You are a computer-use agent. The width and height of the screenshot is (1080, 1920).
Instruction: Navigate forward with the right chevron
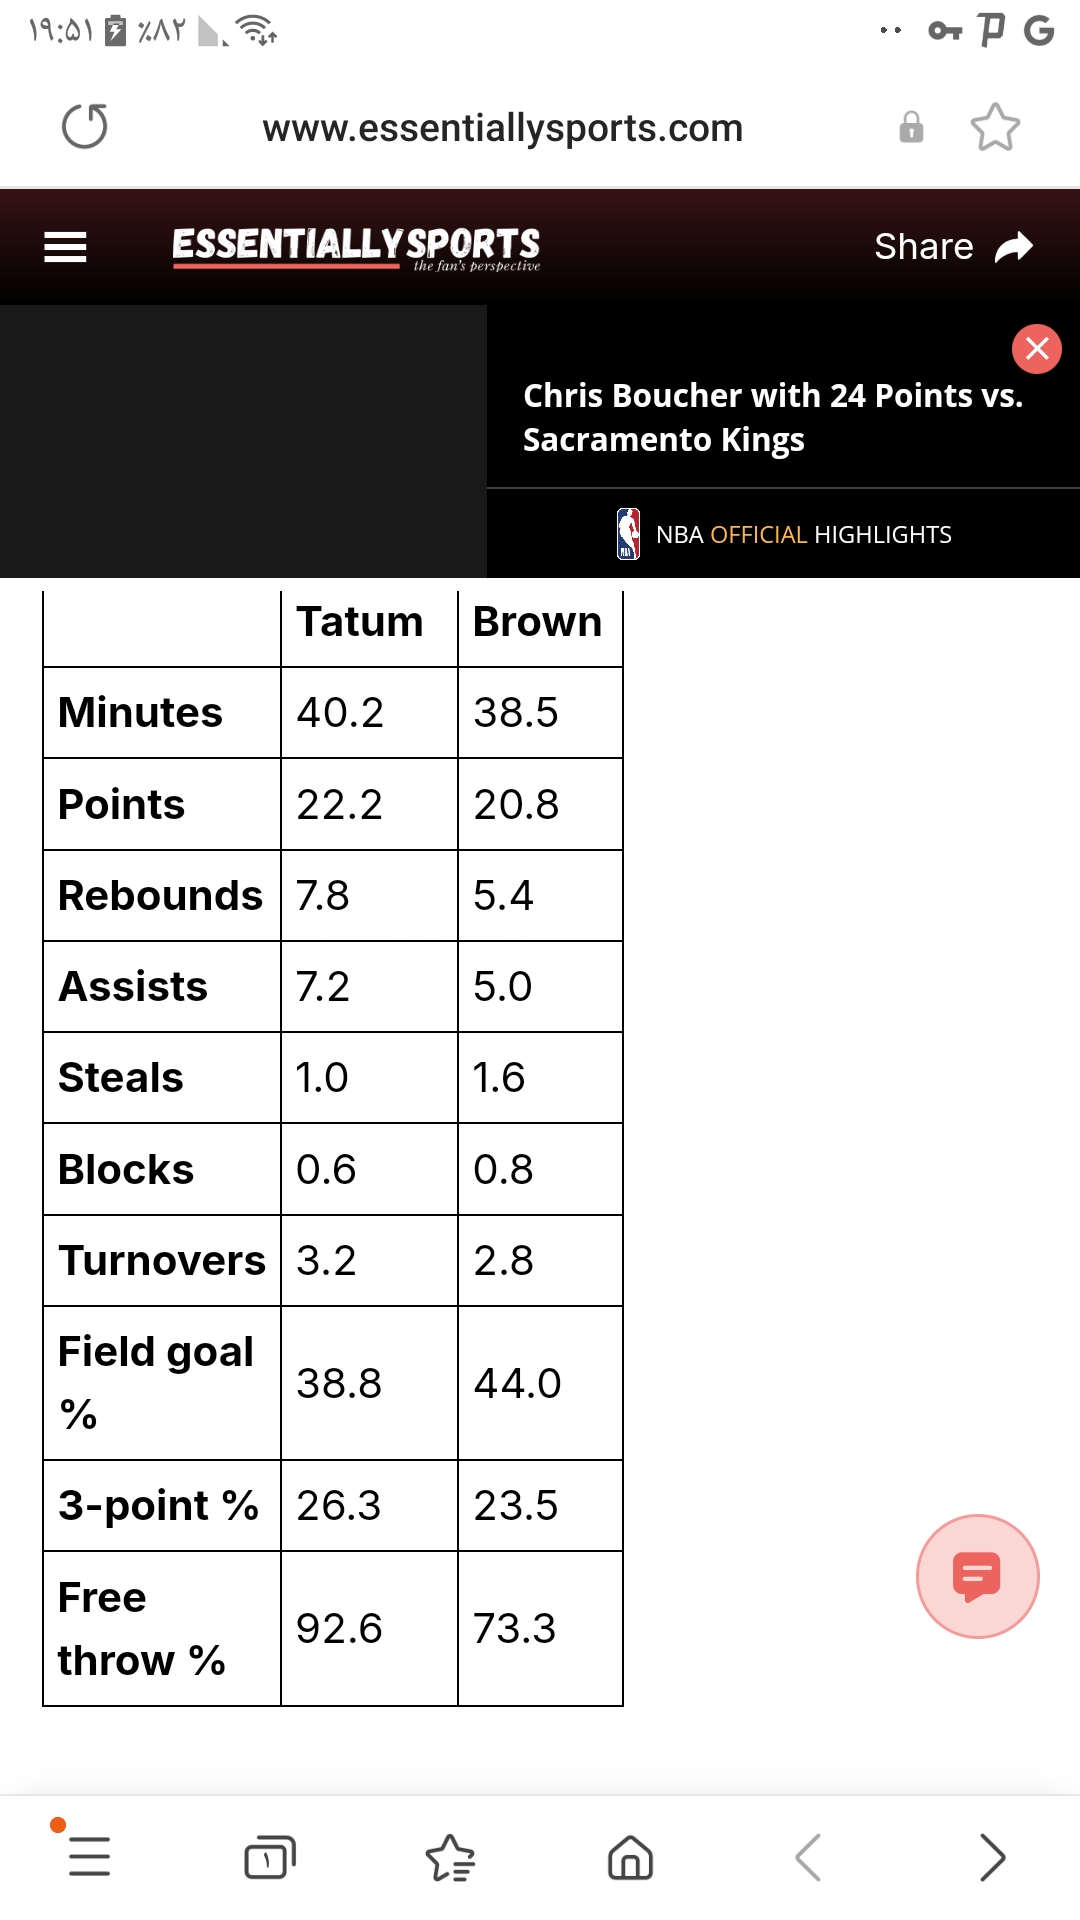coord(991,1858)
